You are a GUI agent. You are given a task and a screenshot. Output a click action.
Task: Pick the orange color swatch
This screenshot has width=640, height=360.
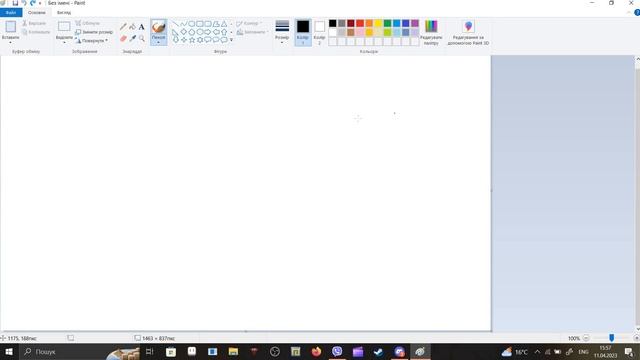369,23
